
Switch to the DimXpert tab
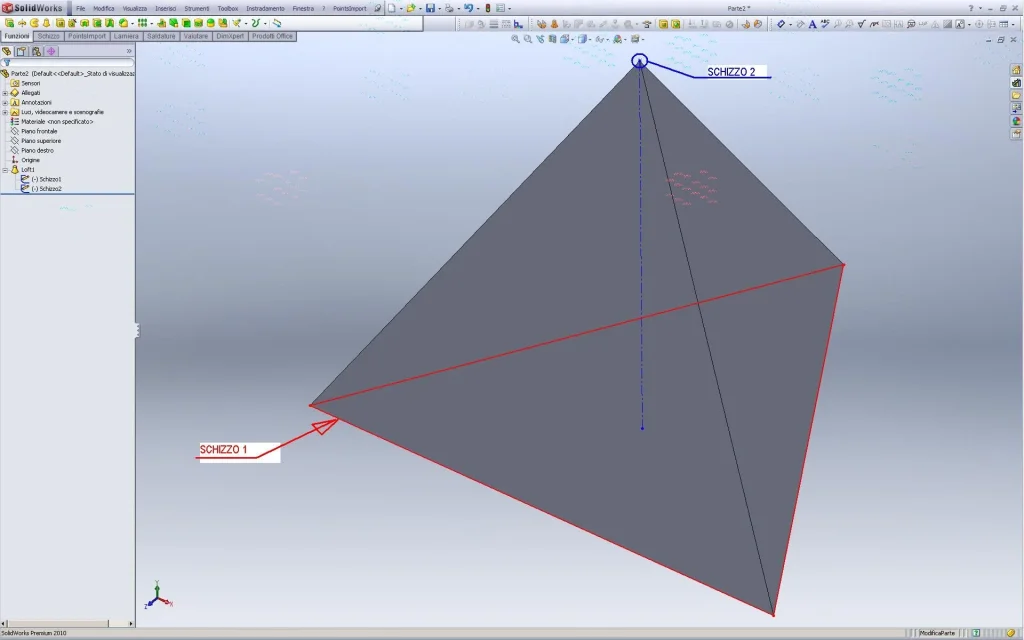(x=230, y=37)
